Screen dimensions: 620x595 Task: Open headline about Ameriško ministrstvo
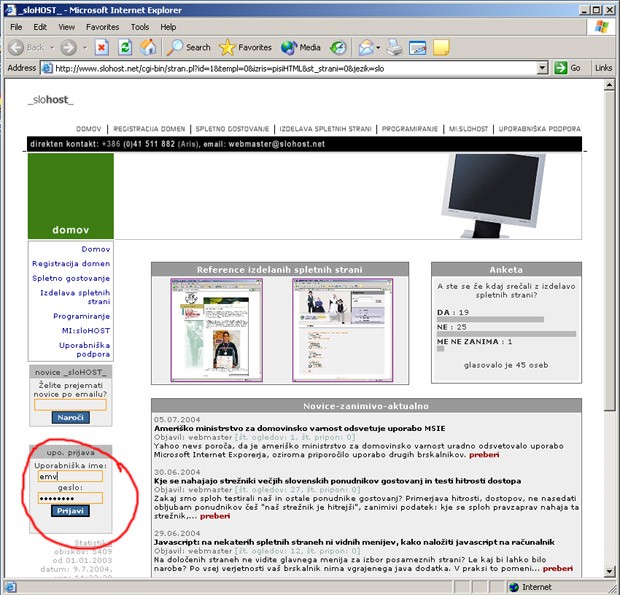[x=299, y=428]
